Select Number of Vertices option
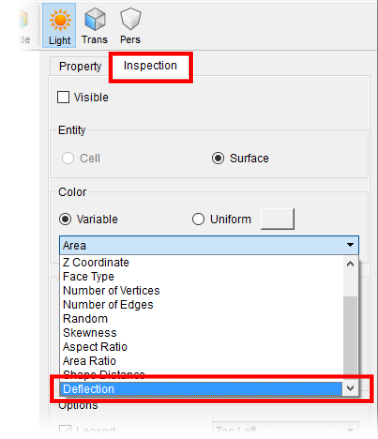Screen dimensions: 378x439 (x=111, y=290)
